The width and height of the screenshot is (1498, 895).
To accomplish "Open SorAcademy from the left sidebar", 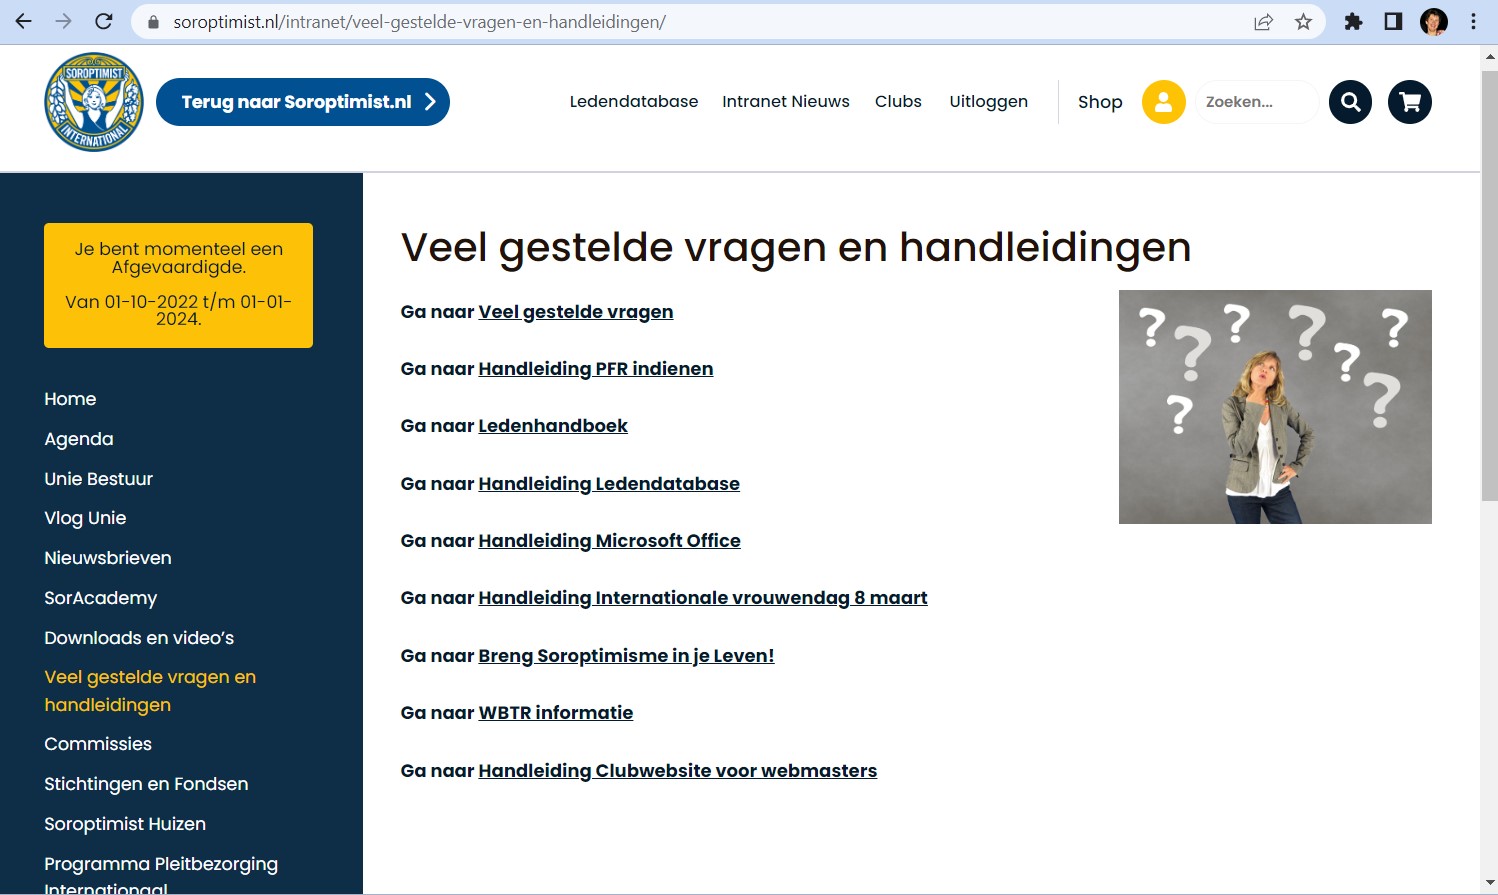I will click(100, 598).
